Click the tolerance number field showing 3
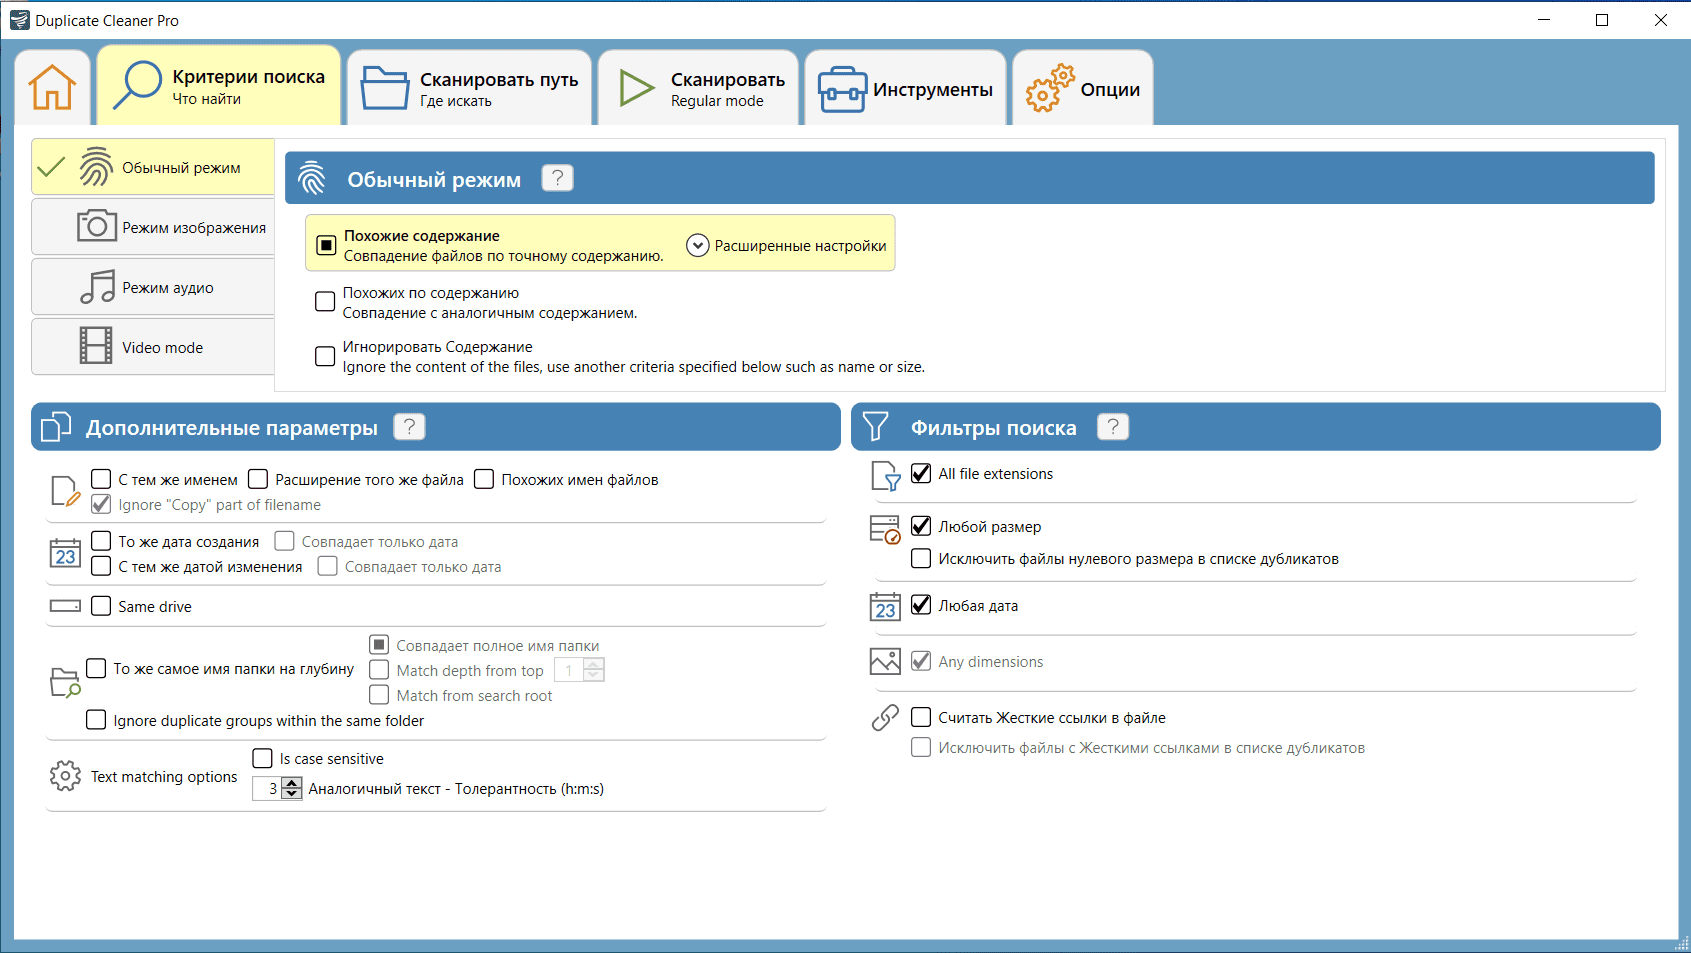This screenshot has height=953, width=1691. pos(268,788)
